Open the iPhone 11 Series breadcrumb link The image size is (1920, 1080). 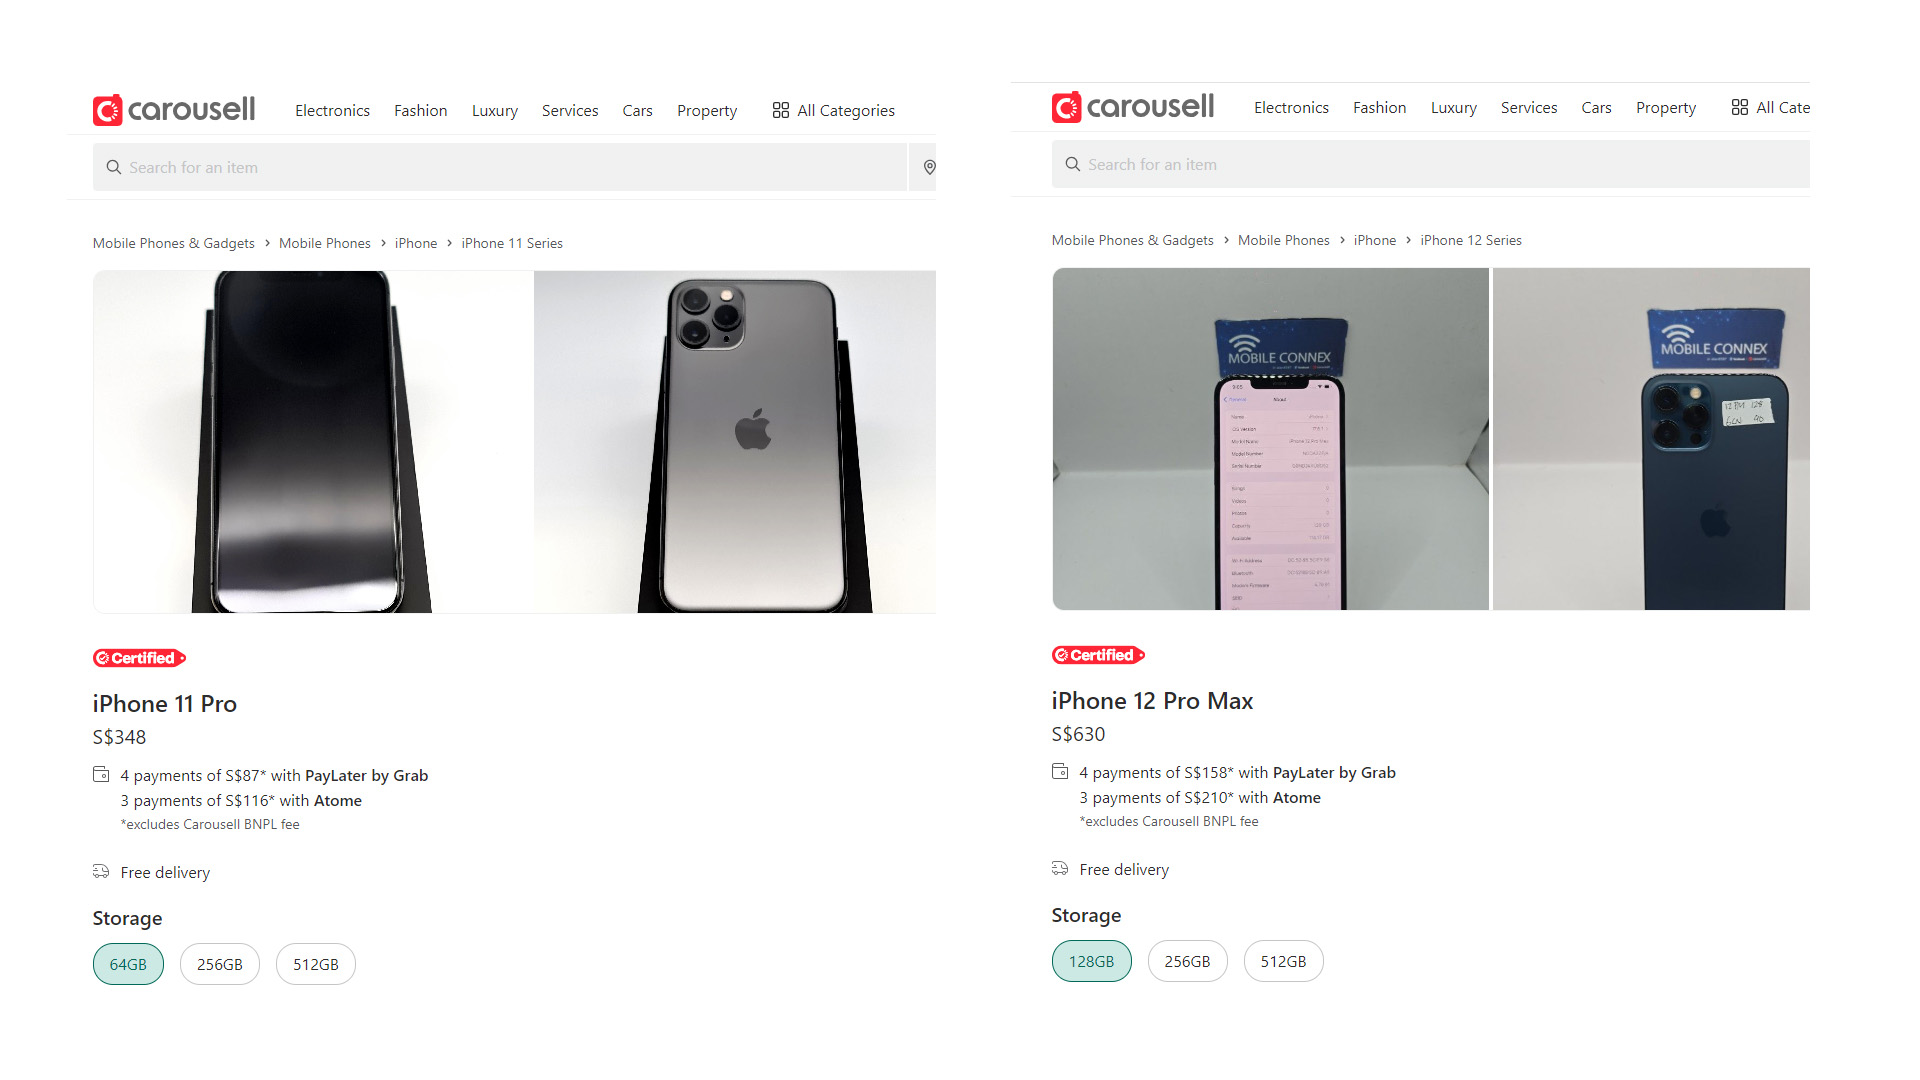click(512, 243)
